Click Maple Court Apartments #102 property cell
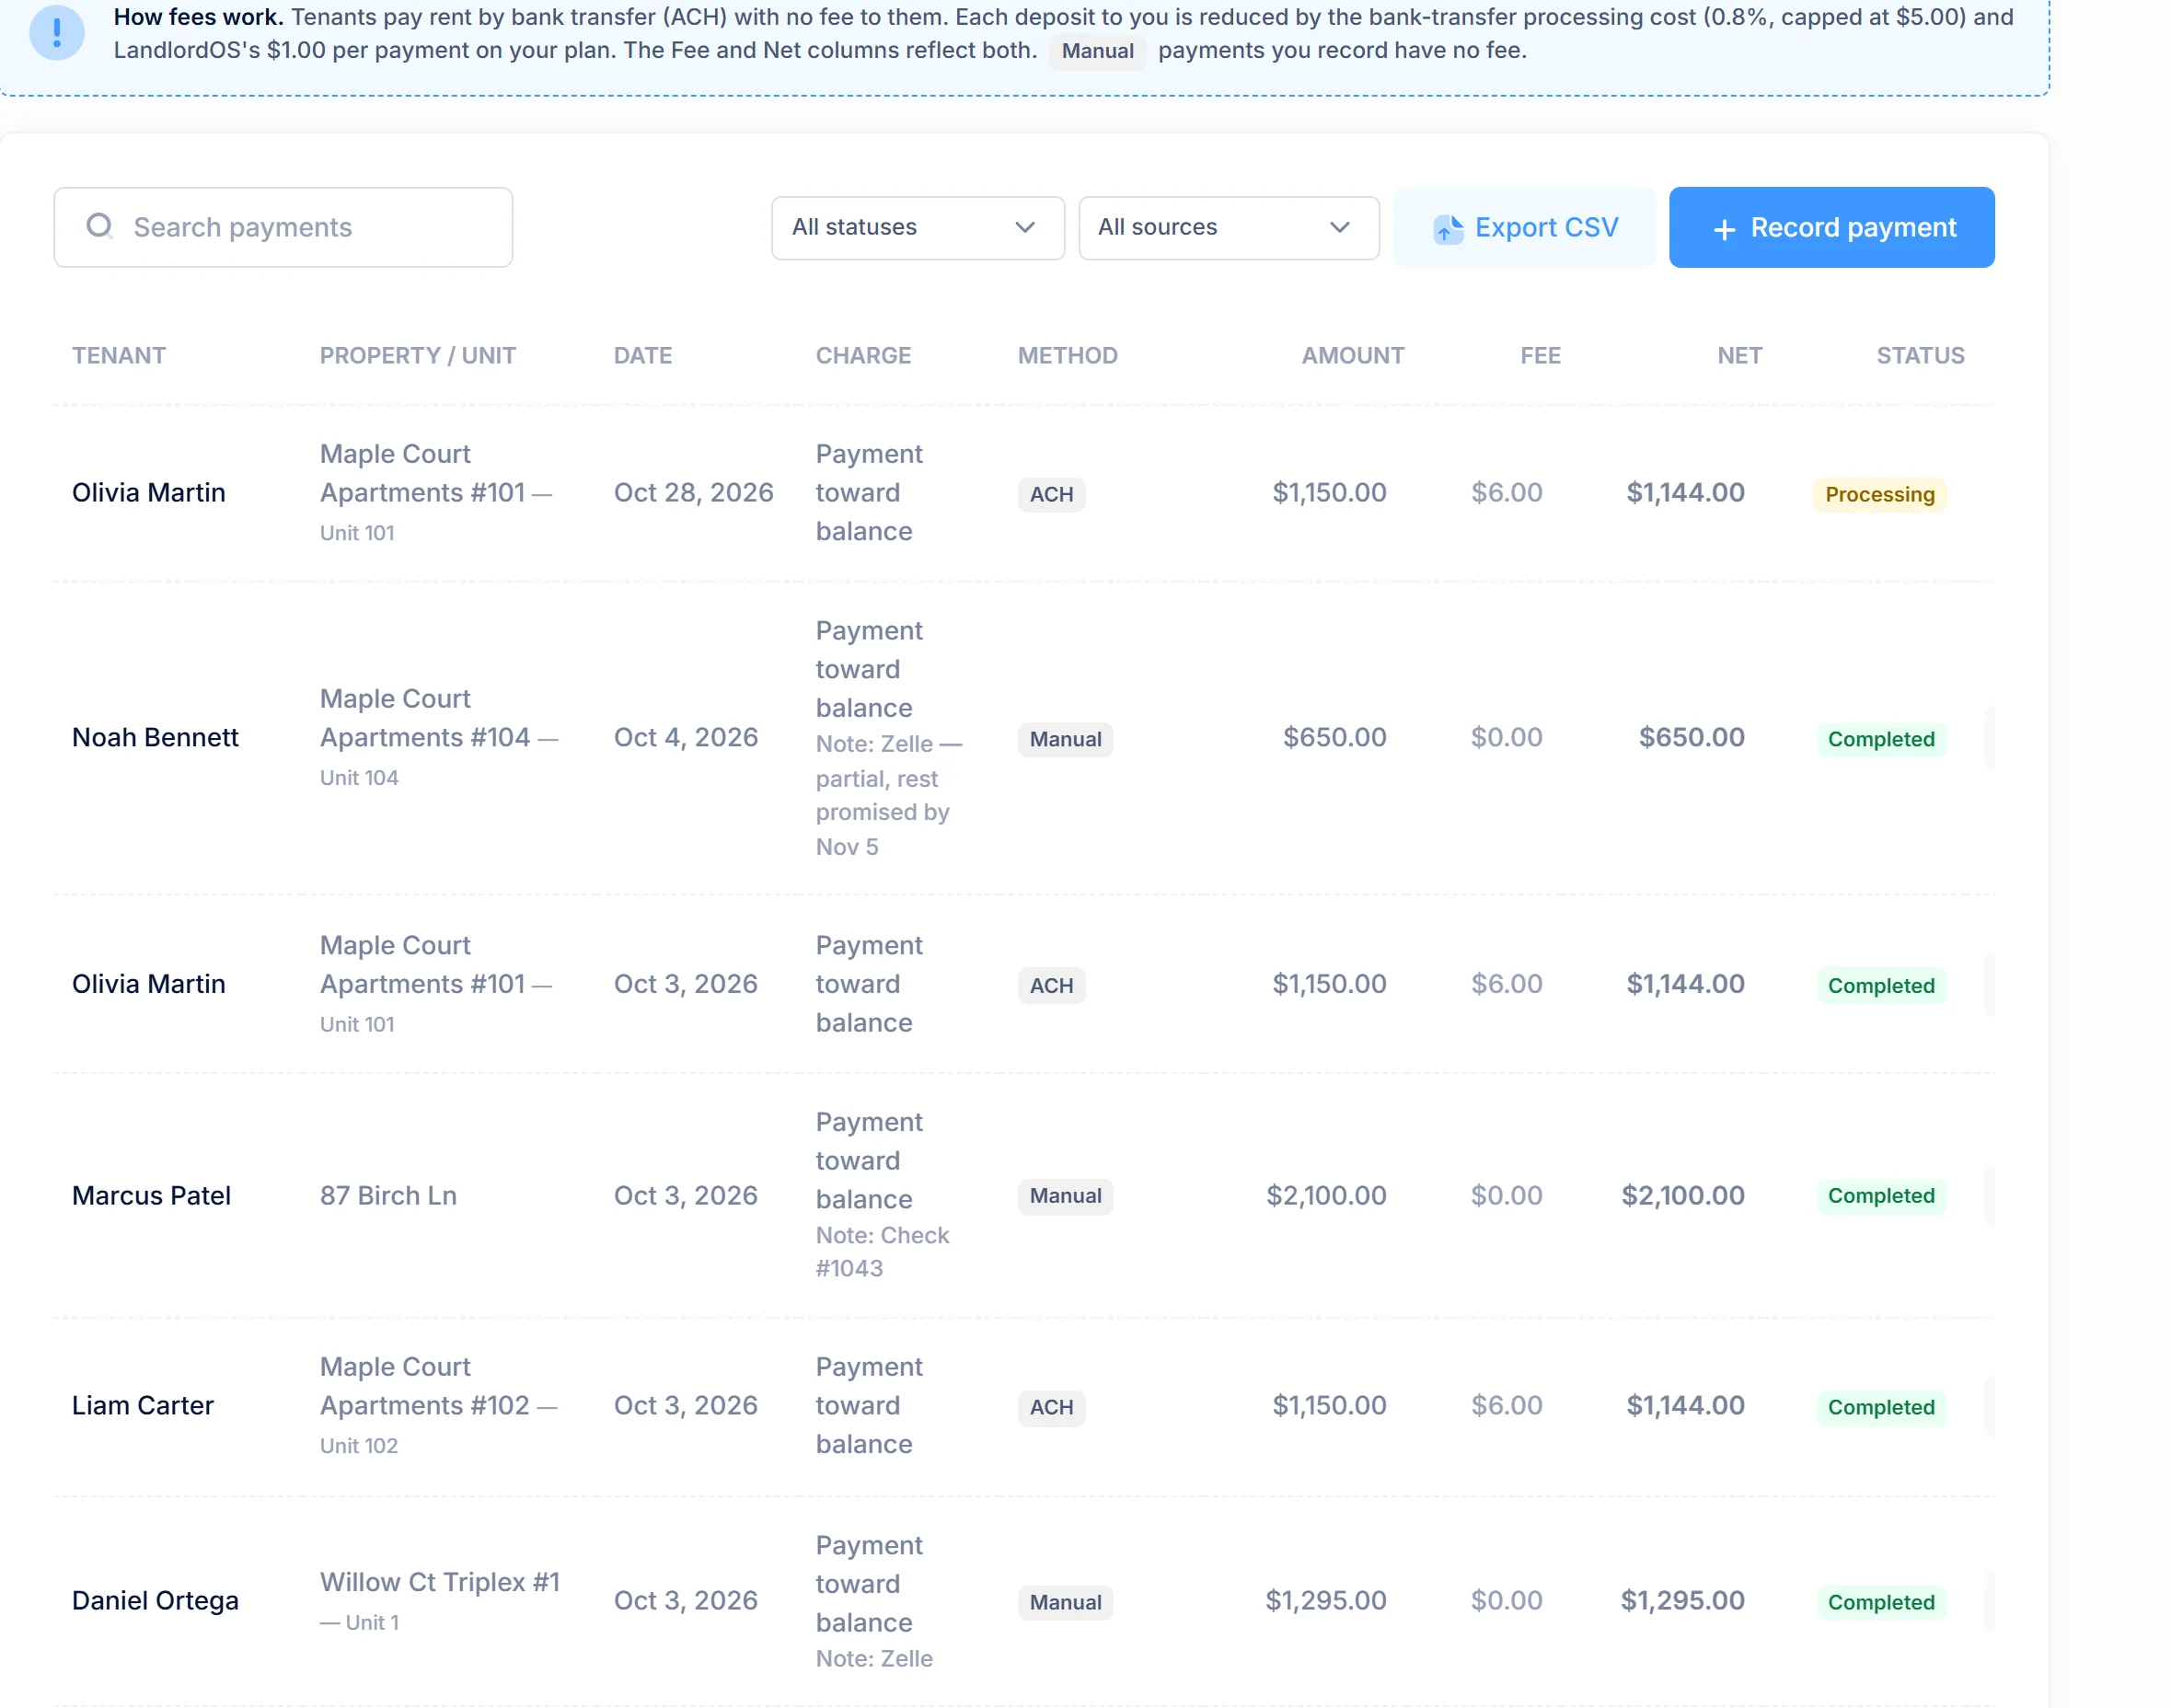This screenshot has width=2171, height=1708. tap(438, 1405)
